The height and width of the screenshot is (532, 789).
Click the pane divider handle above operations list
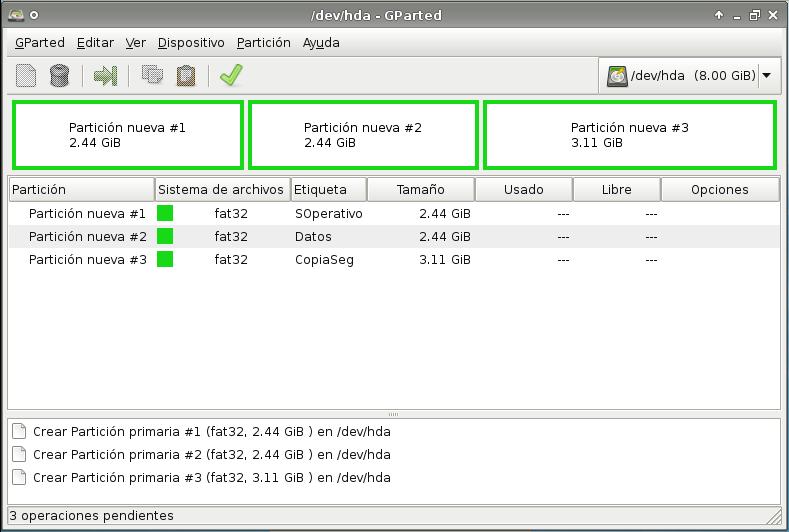(393, 414)
